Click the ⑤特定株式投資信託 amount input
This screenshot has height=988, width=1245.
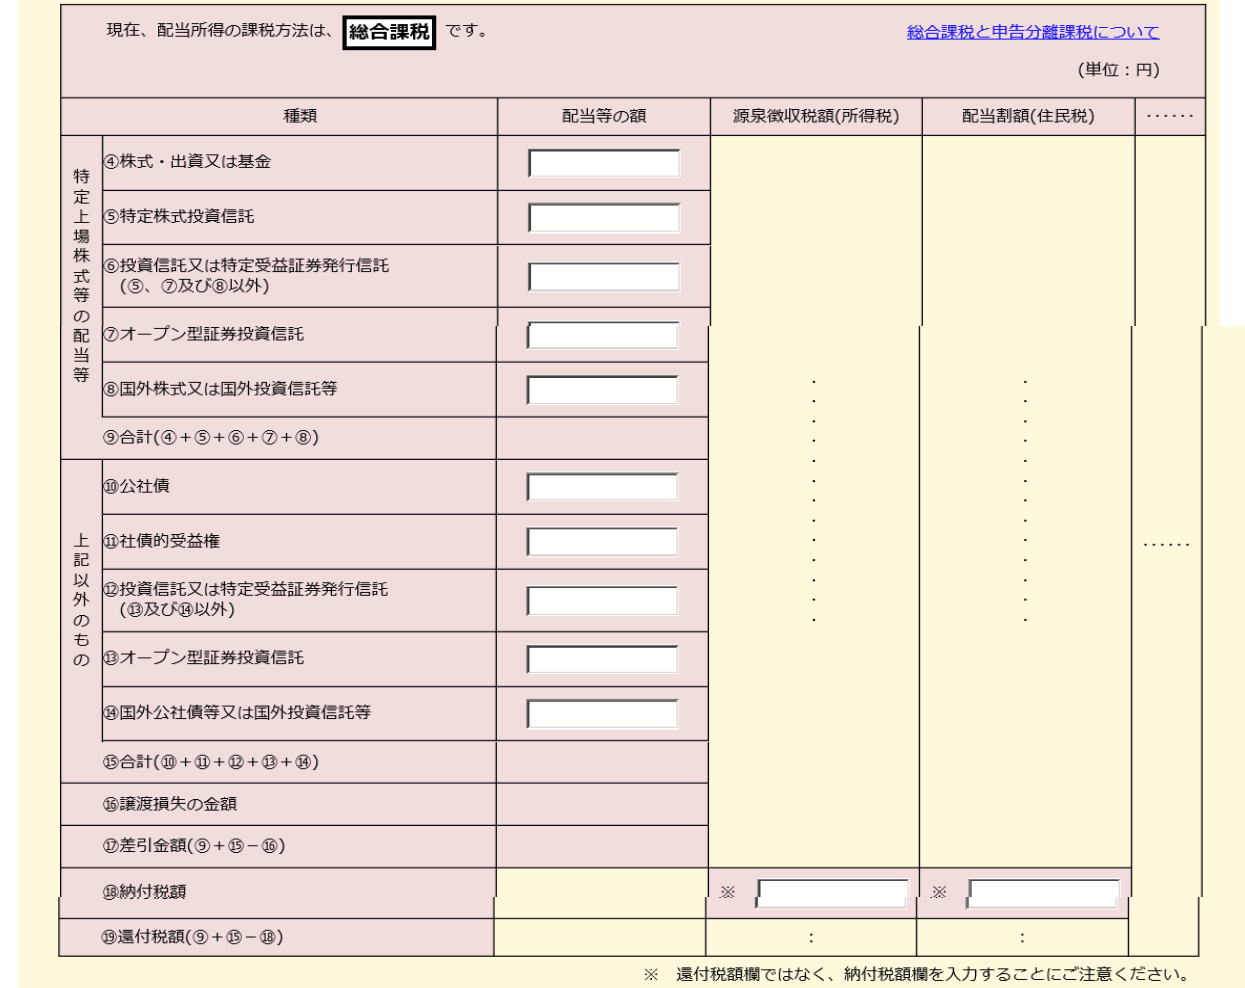point(604,218)
